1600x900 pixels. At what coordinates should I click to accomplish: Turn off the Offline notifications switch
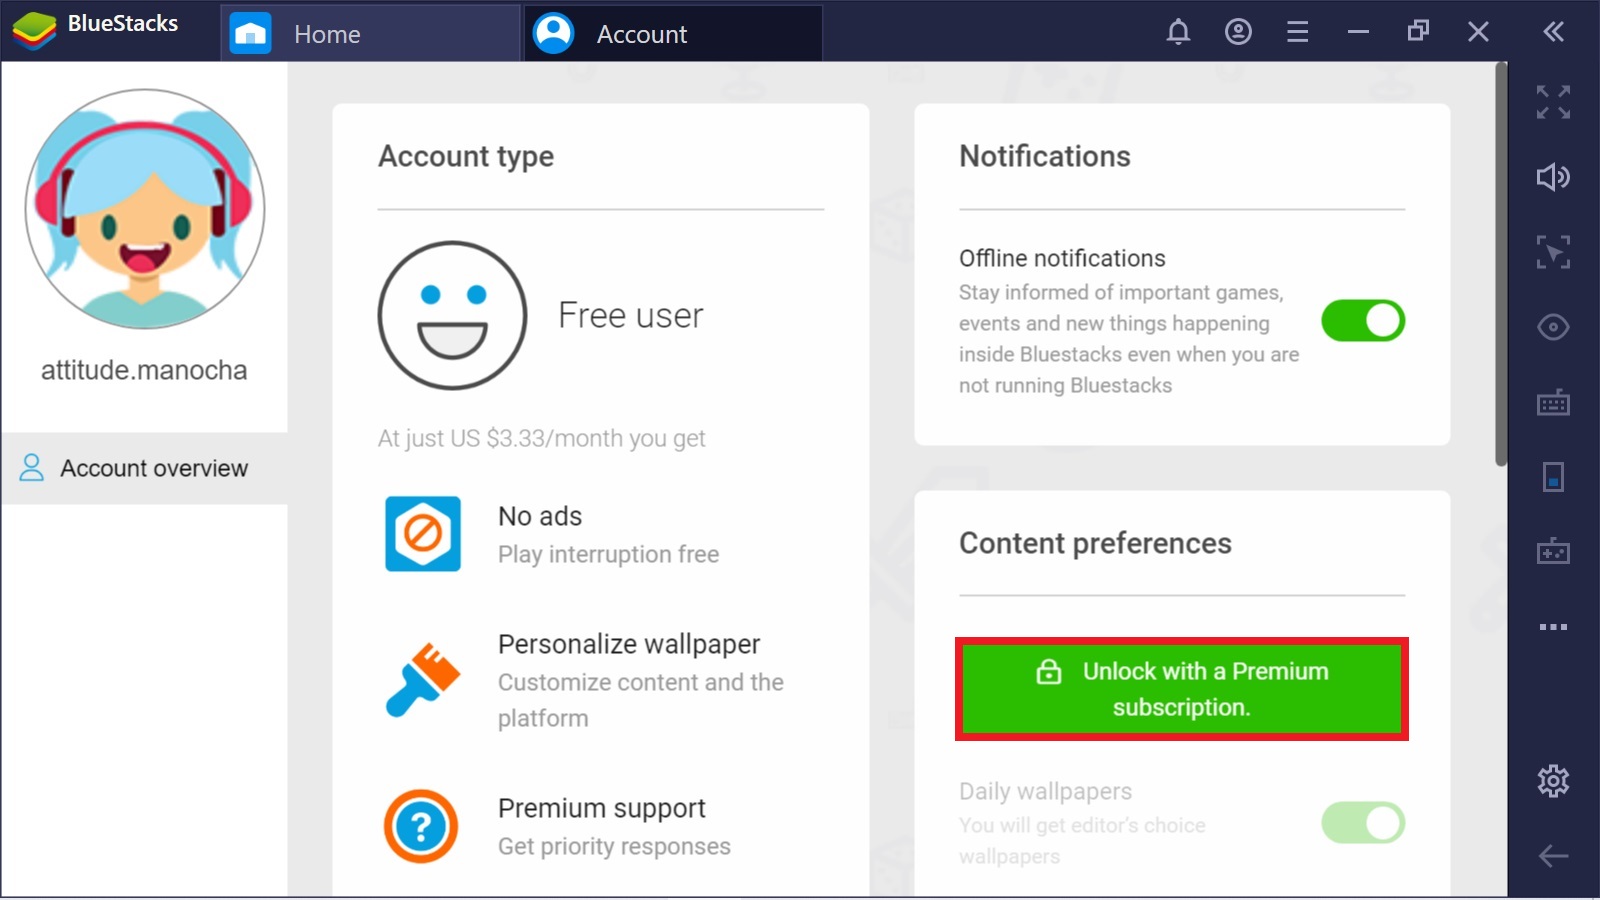[1363, 321]
